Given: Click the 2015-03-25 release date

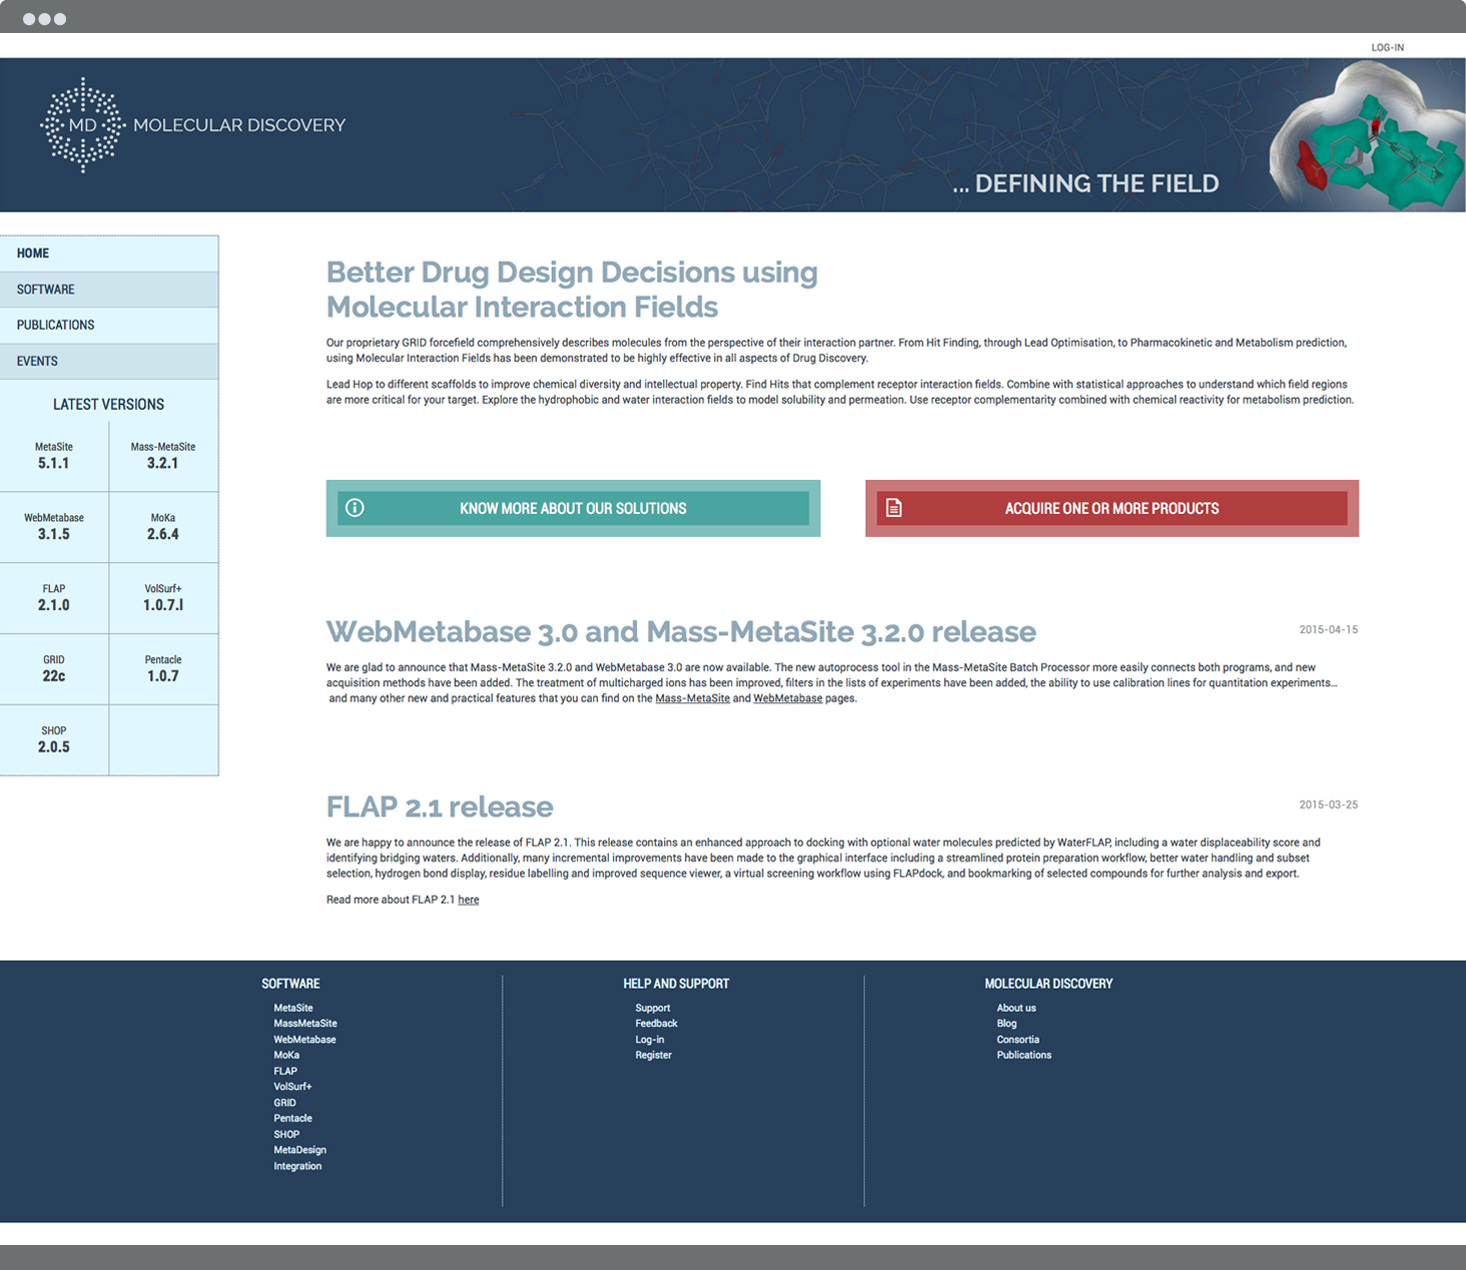Looking at the screenshot, I should click(1328, 805).
